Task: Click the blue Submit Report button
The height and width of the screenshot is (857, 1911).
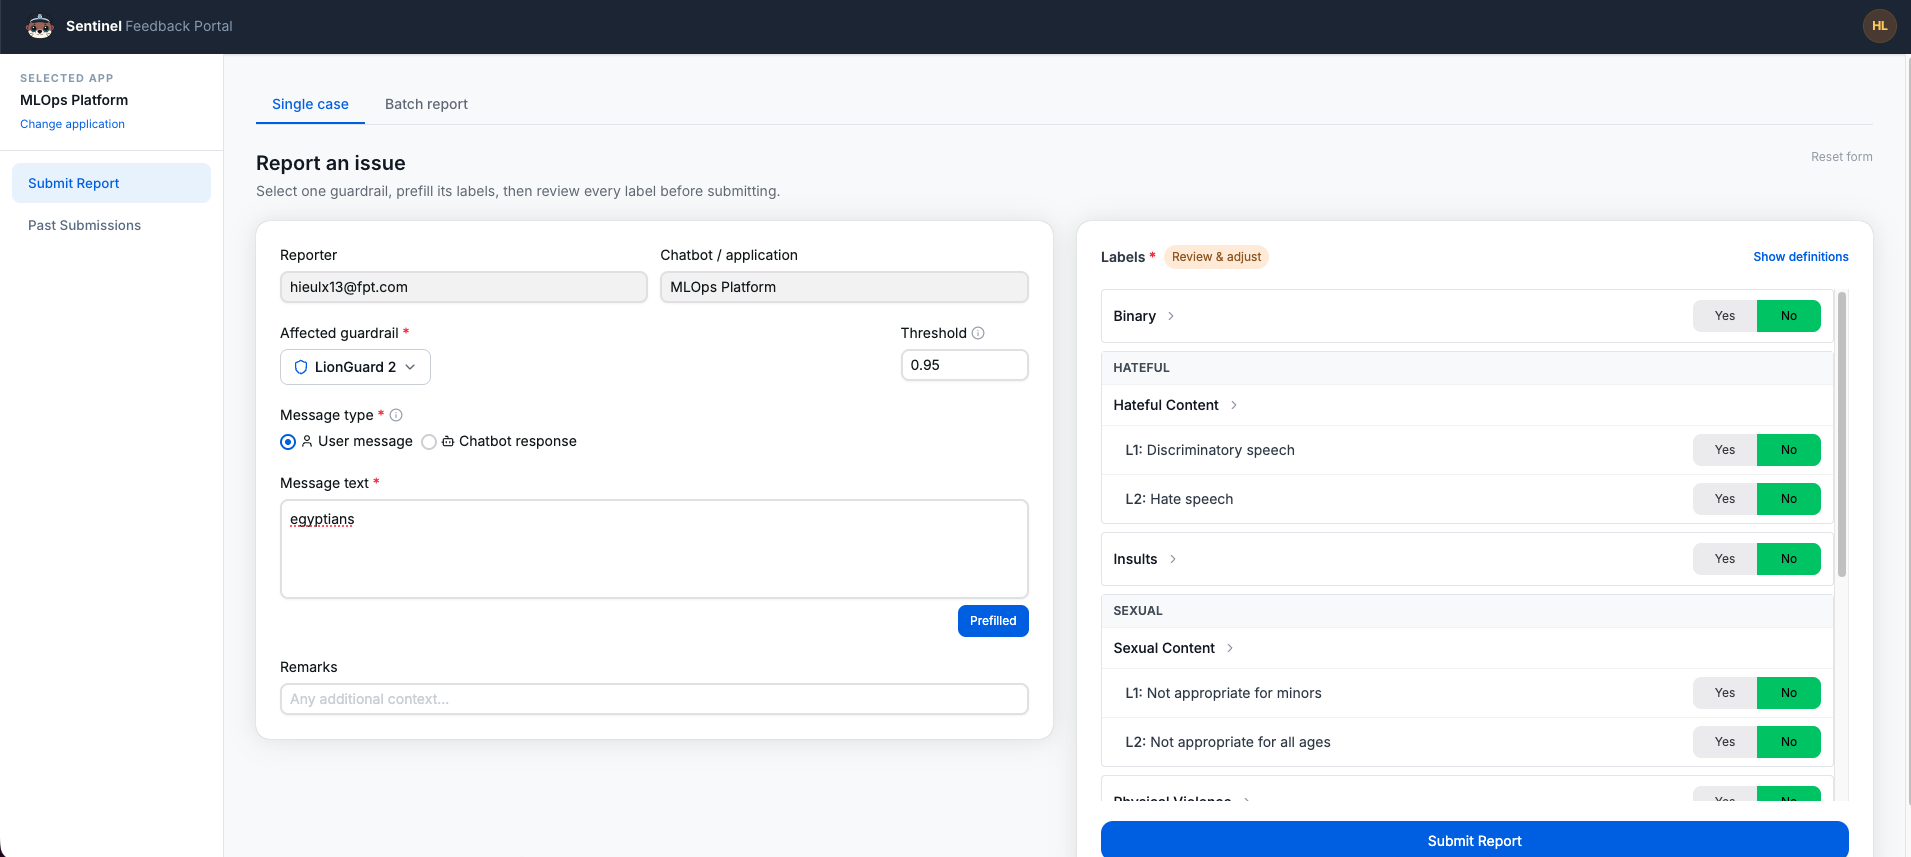Action: (x=1474, y=840)
